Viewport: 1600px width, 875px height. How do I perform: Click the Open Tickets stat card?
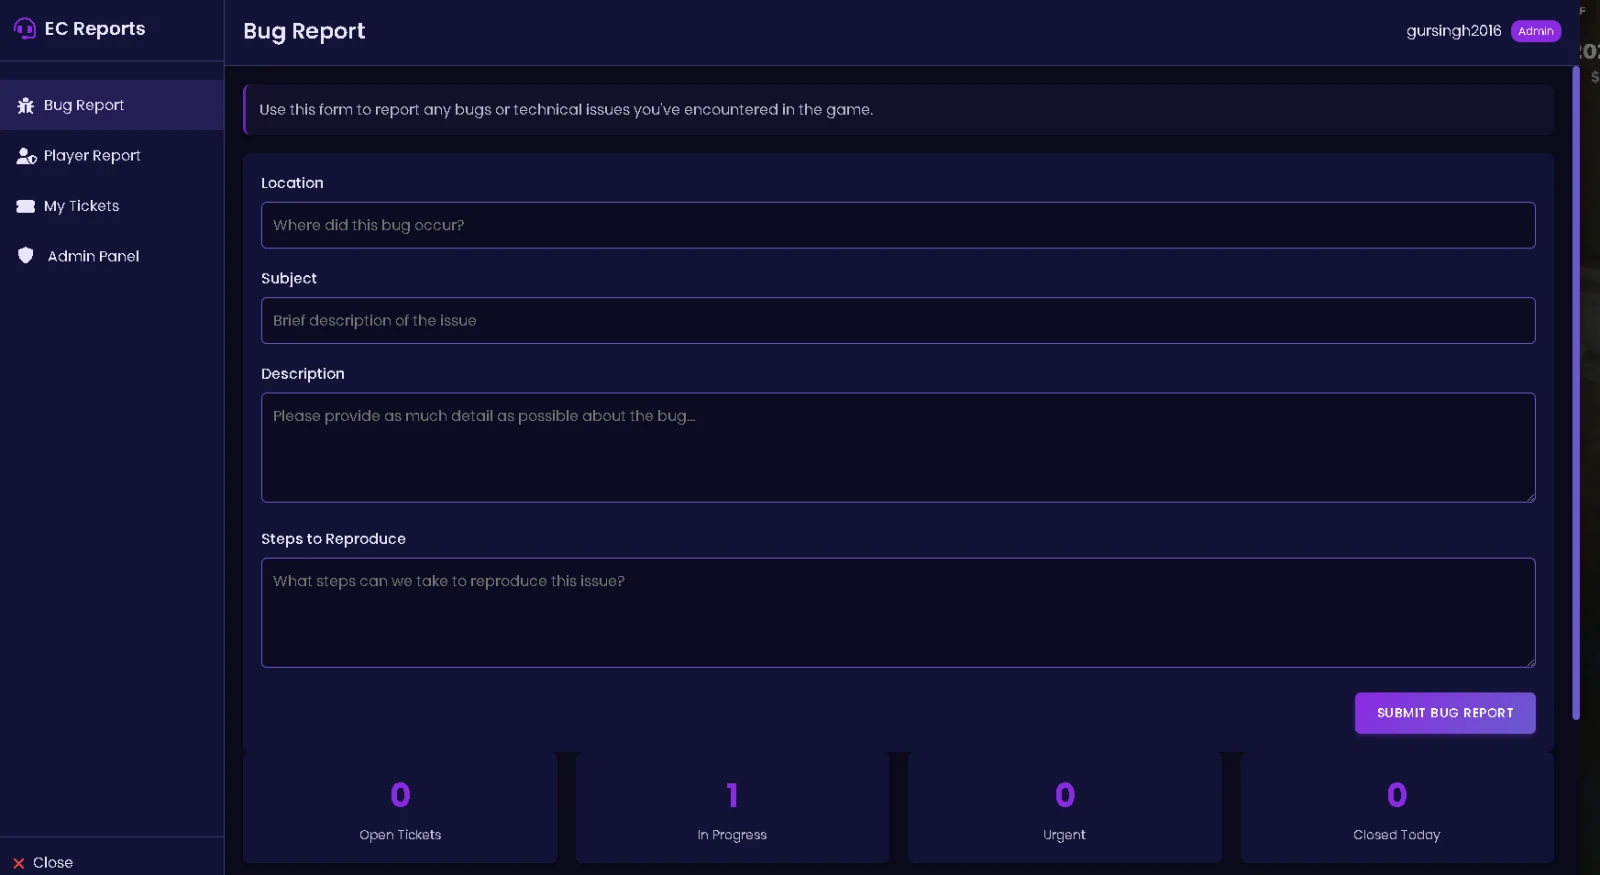(400, 808)
